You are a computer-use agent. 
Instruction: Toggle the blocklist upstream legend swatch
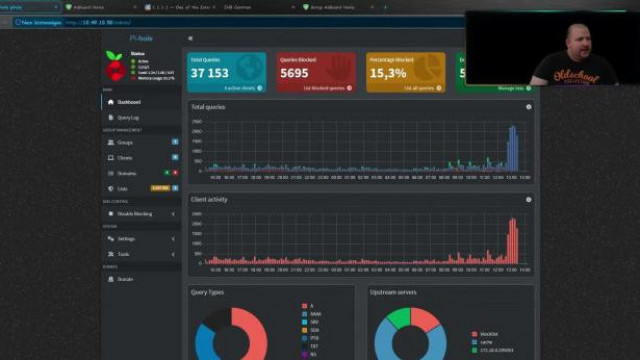click(x=474, y=334)
